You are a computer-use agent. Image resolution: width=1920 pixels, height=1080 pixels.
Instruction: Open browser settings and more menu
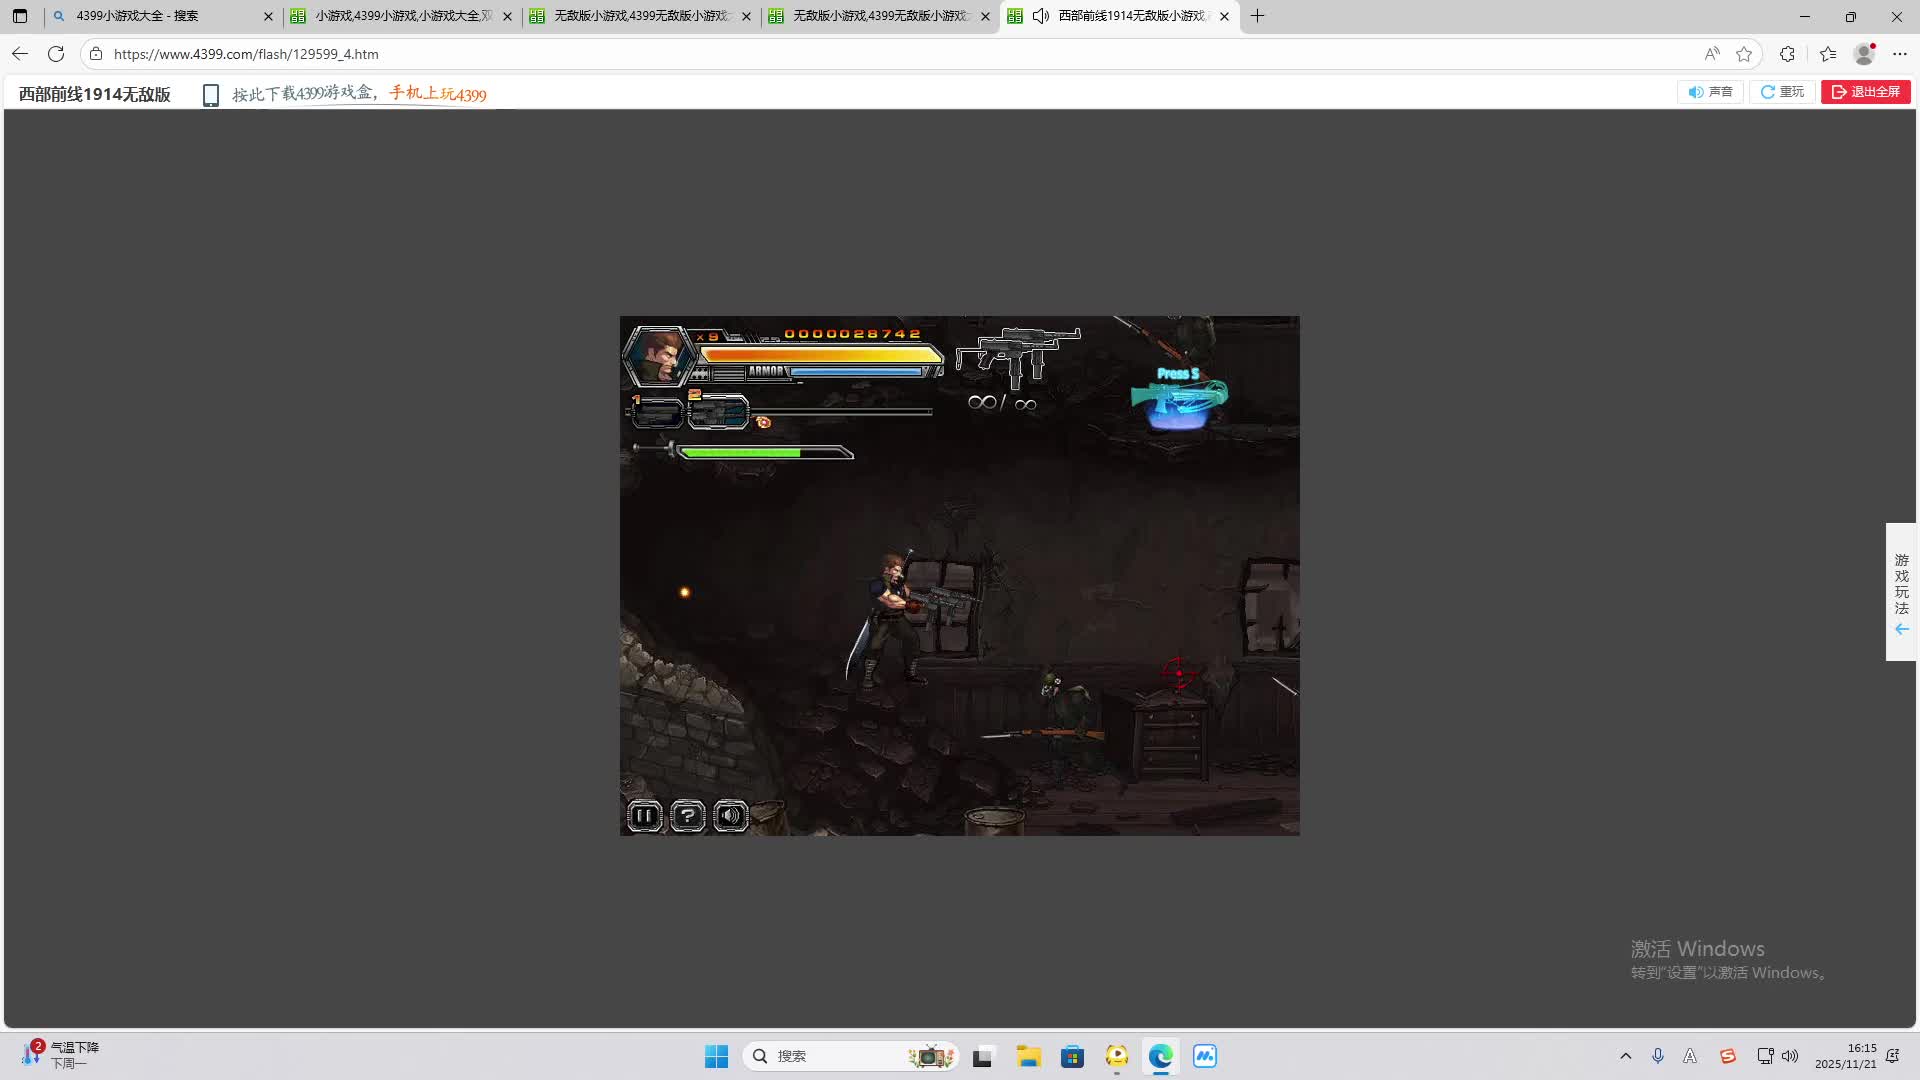click(1900, 54)
